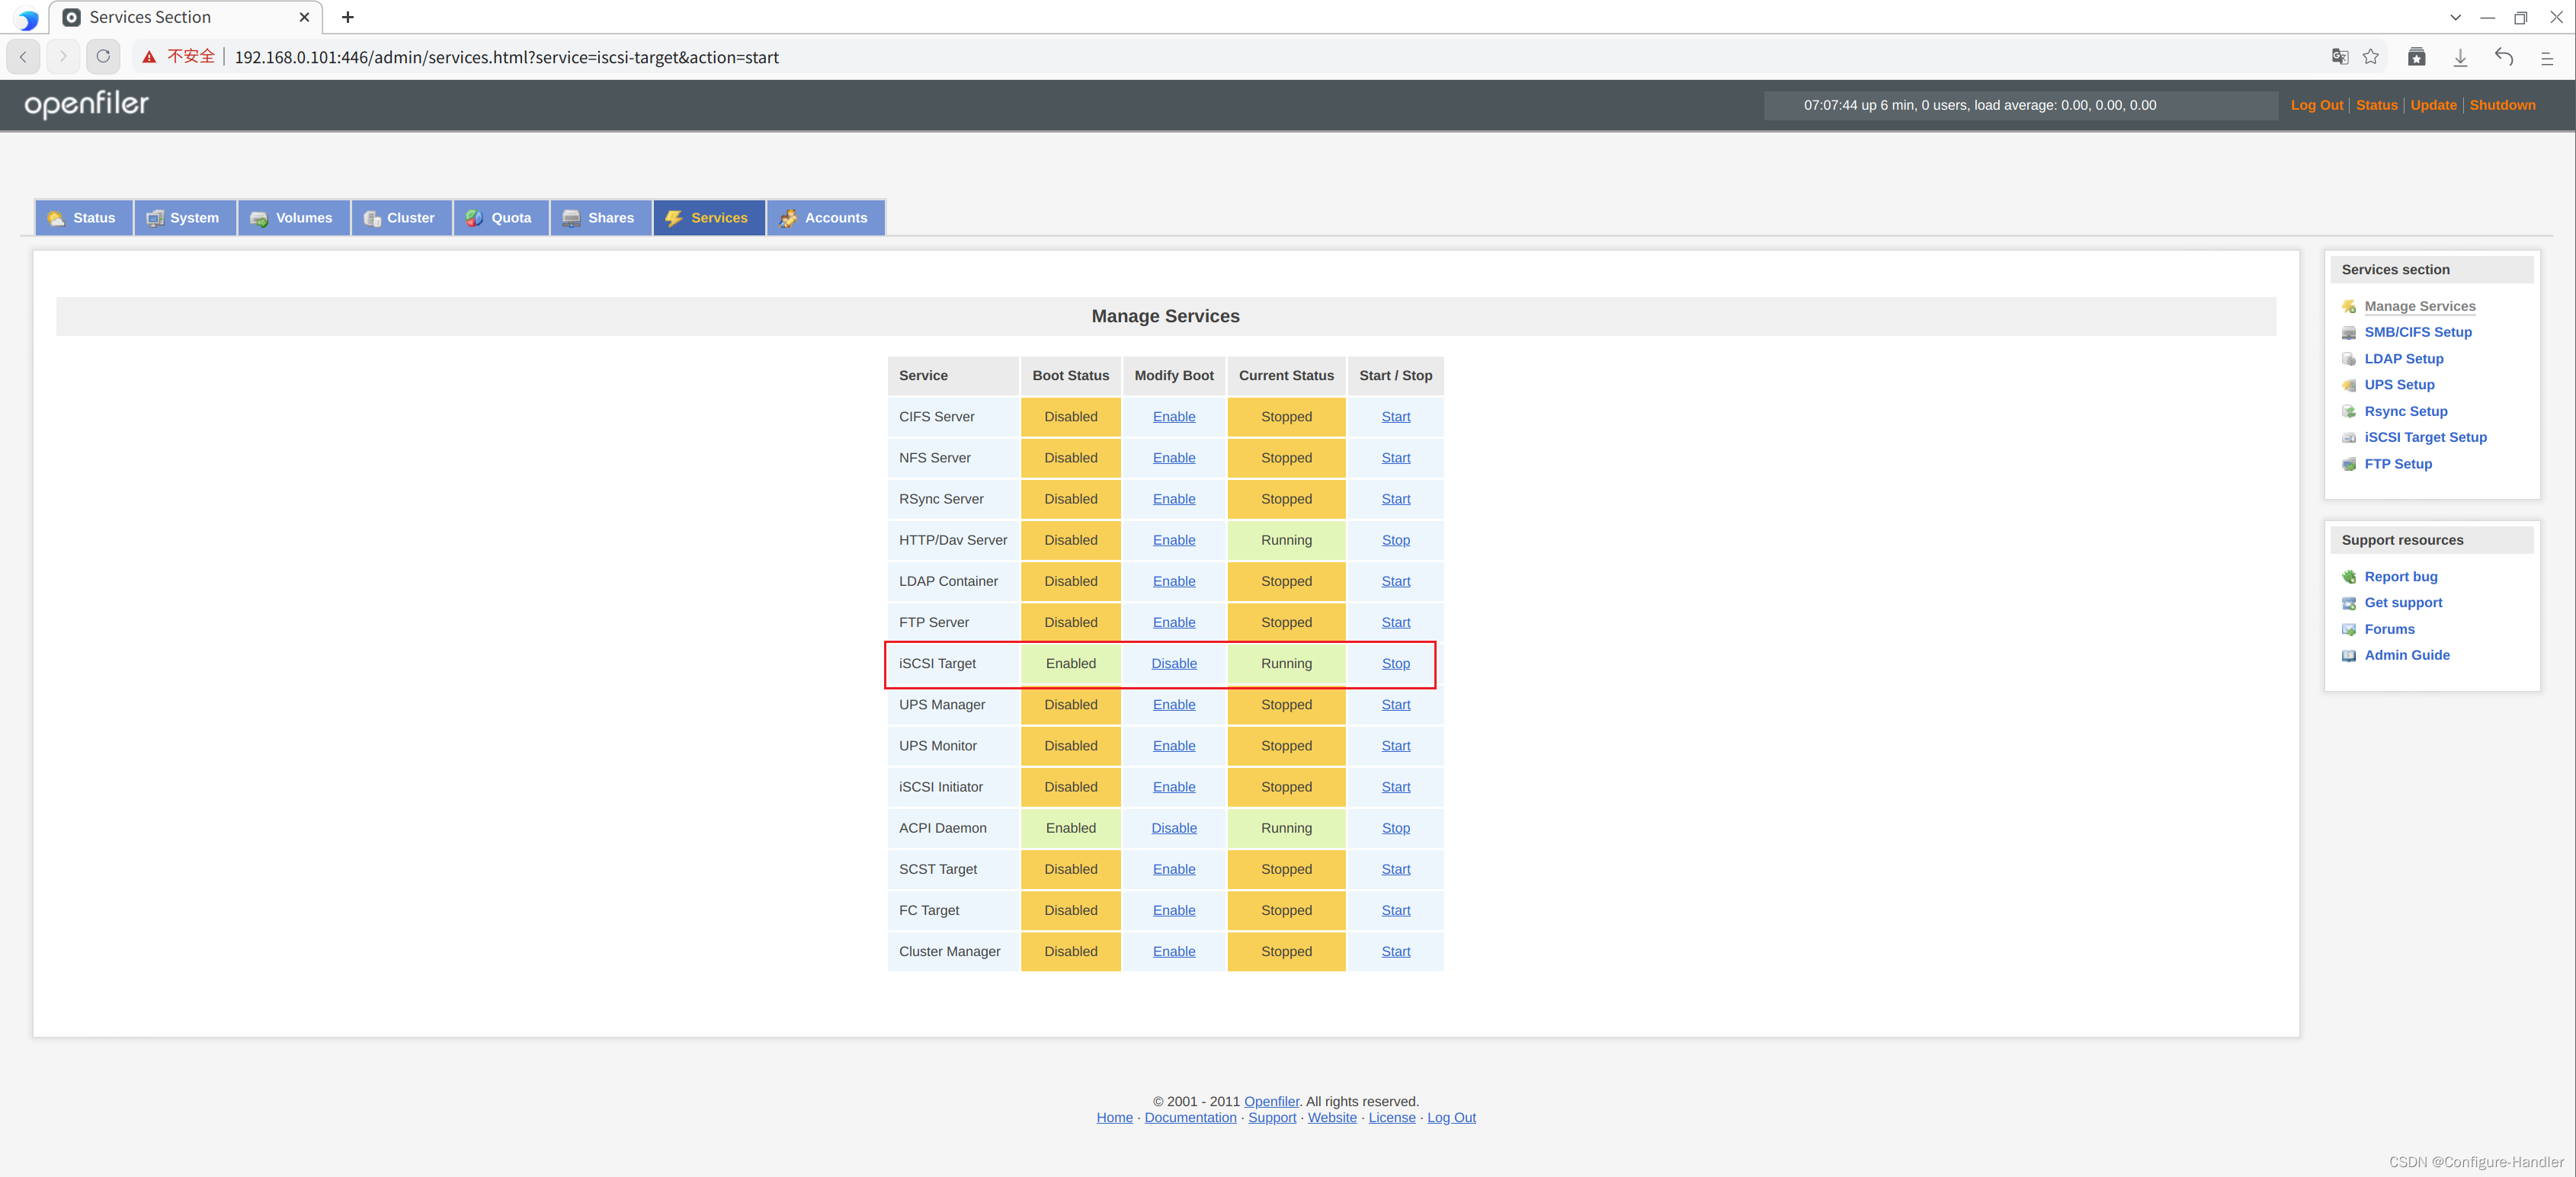Expand the tab list chevron in title bar
This screenshot has width=2576, height=1177.
point(2455,18)
